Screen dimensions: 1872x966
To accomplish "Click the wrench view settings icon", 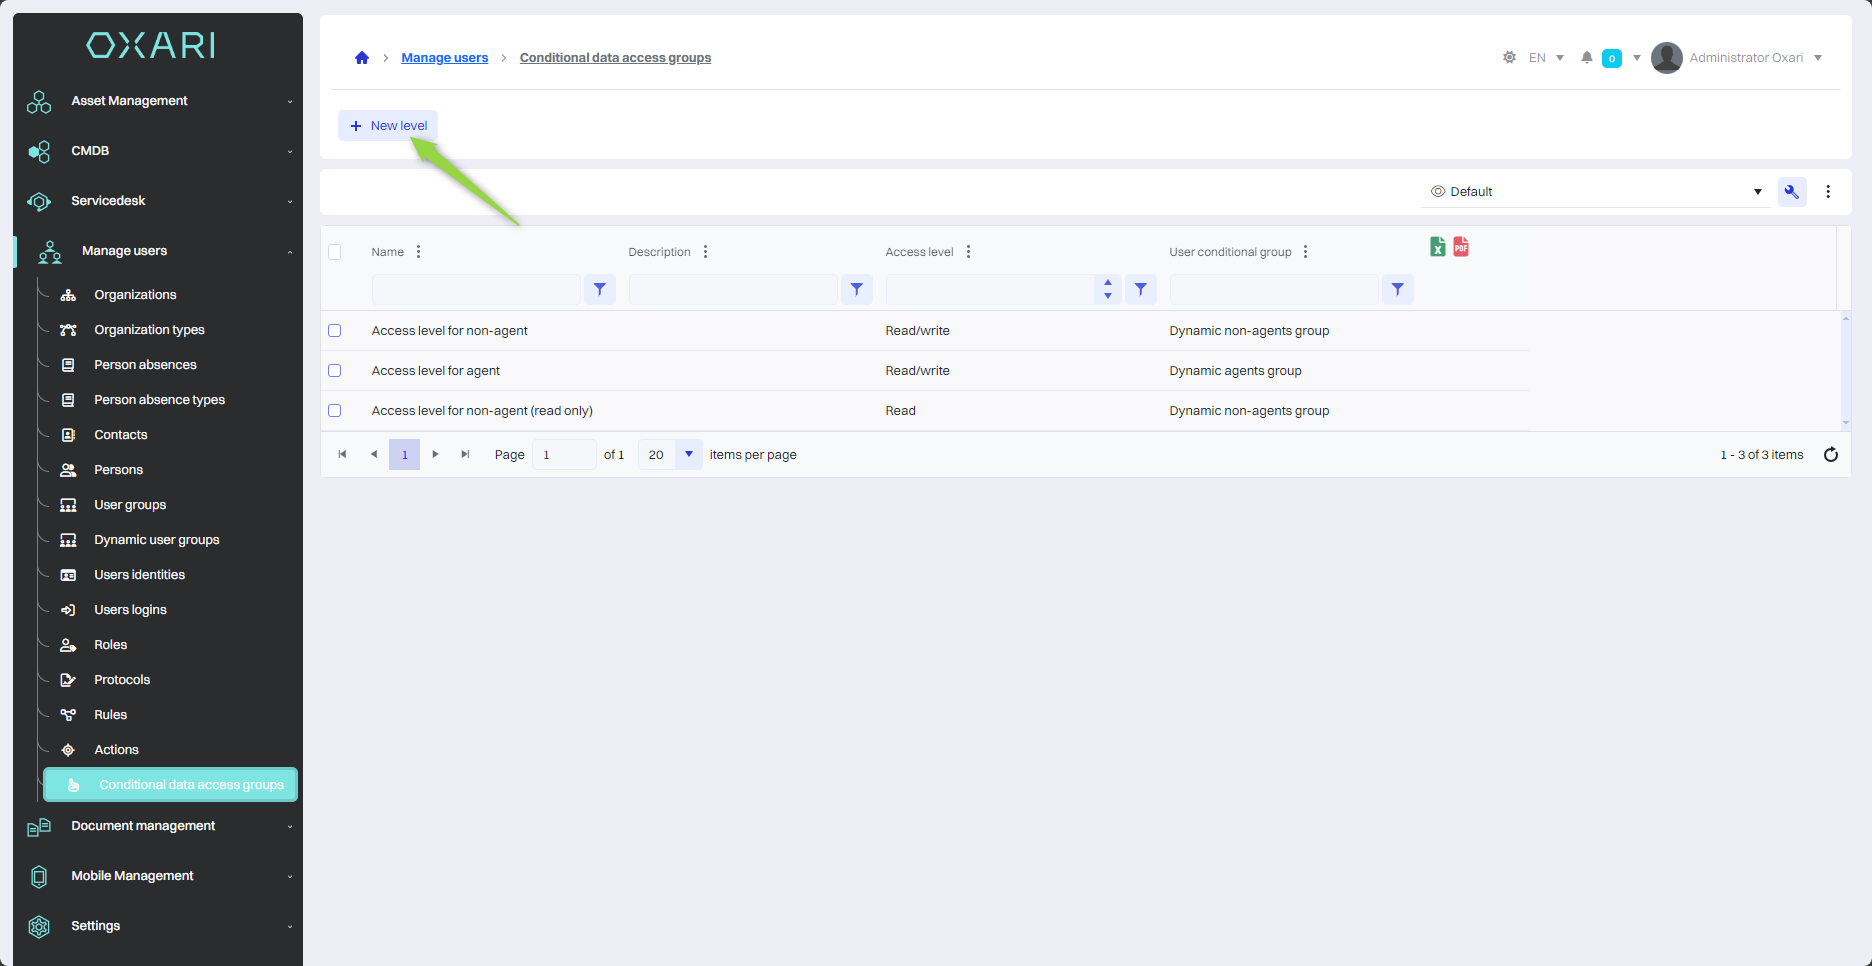I will (x=1791, y=192).
